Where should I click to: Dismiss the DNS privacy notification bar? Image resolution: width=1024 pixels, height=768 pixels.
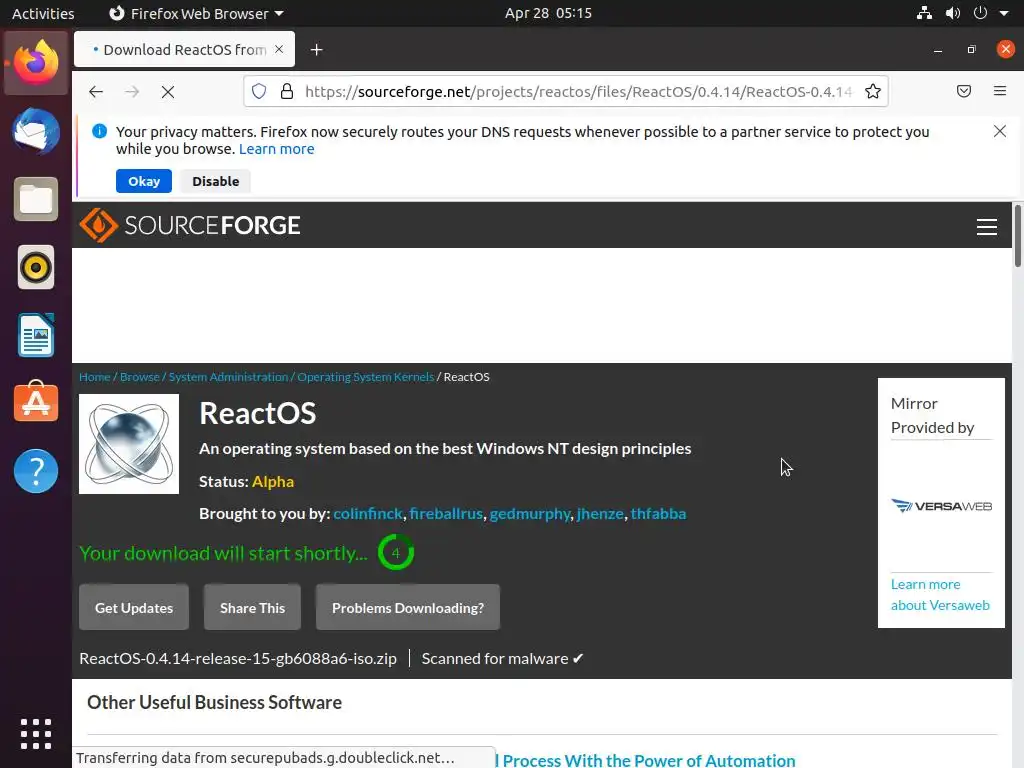pos(1000,131)
